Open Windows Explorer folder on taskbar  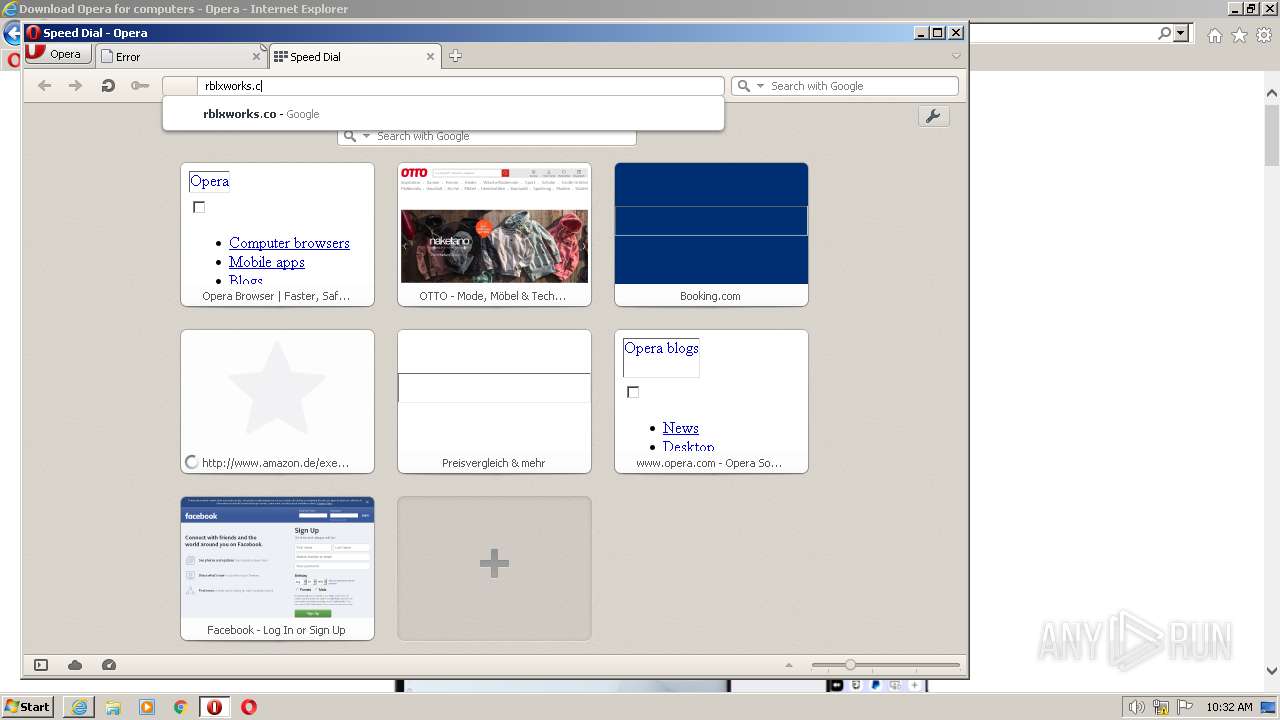pyautogui.click(x=113, y=706)
